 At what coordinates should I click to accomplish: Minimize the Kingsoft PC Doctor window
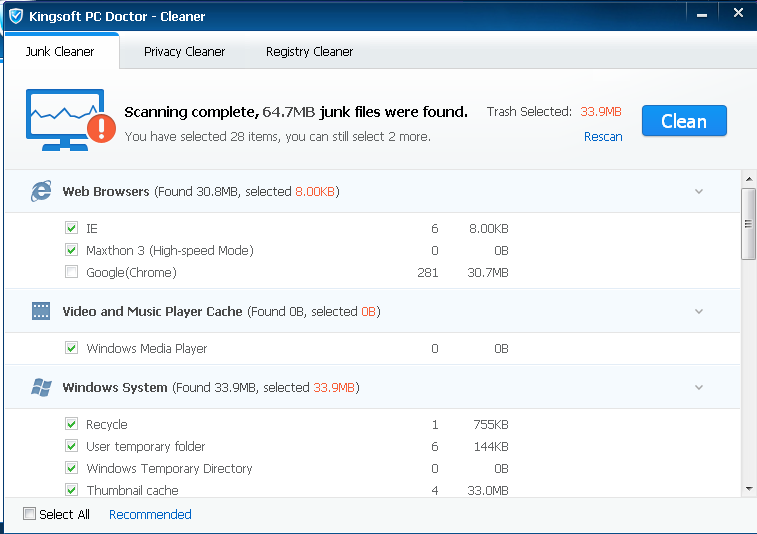click(x=702, y=15)
